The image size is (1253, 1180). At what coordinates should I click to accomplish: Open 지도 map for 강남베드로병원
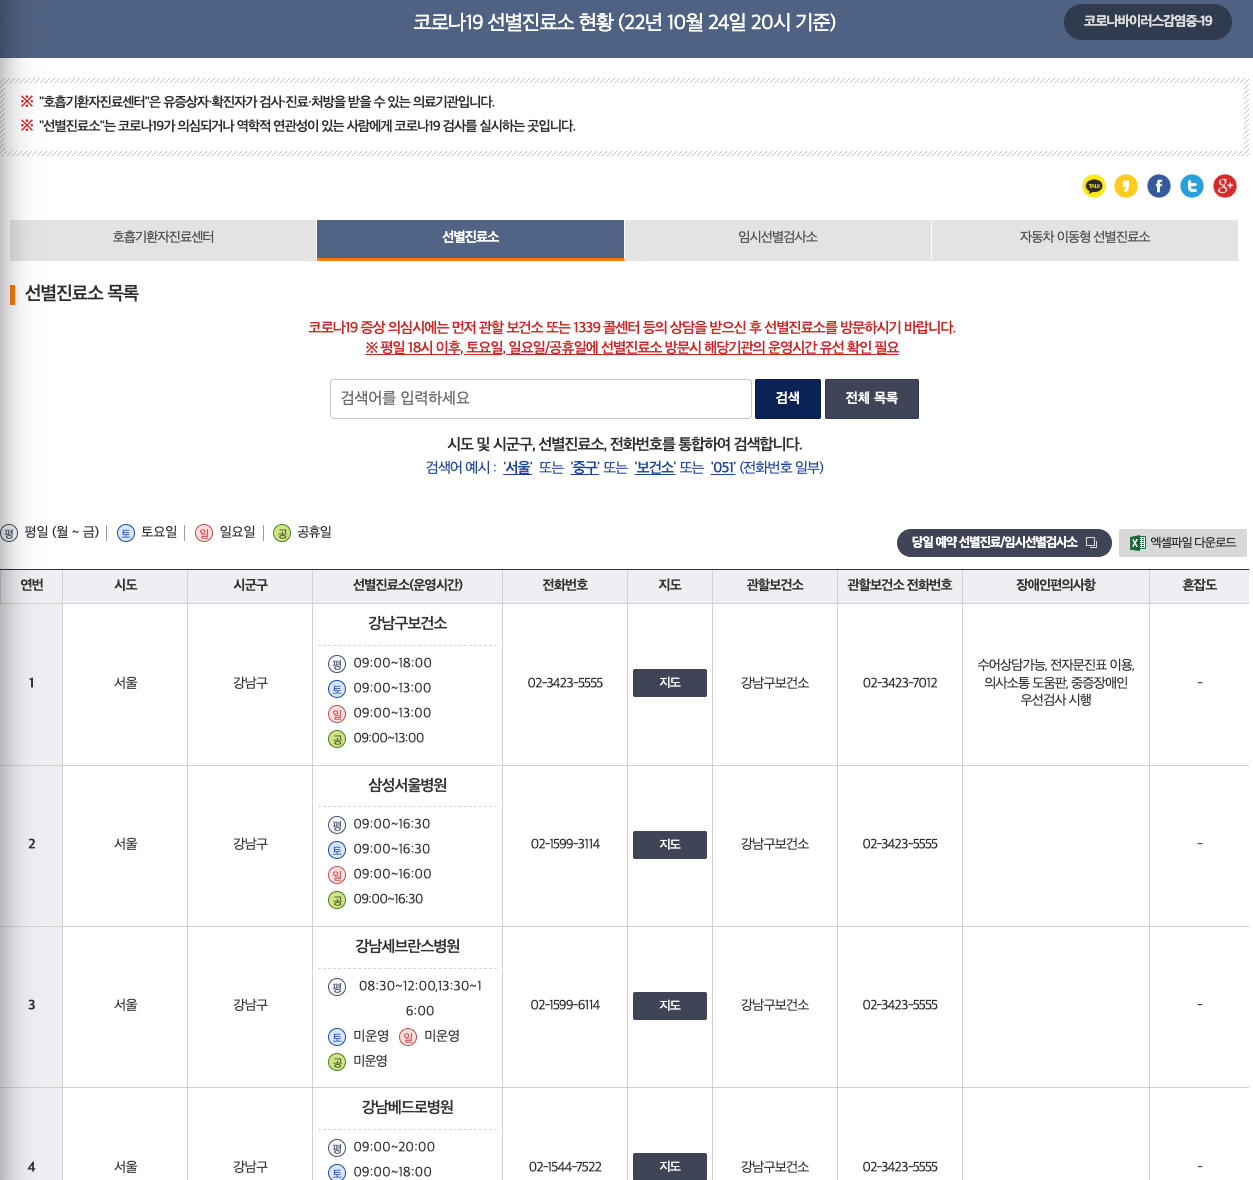pos(670,1166)
